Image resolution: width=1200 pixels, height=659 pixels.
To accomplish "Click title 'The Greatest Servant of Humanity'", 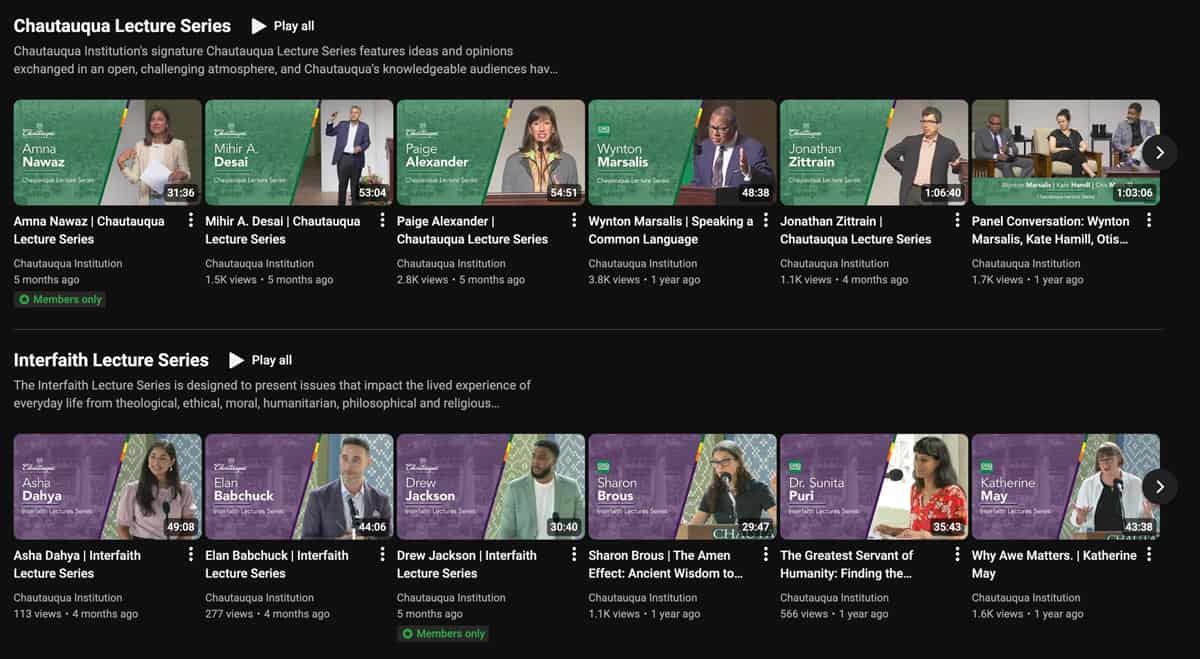I will (847, 564).
